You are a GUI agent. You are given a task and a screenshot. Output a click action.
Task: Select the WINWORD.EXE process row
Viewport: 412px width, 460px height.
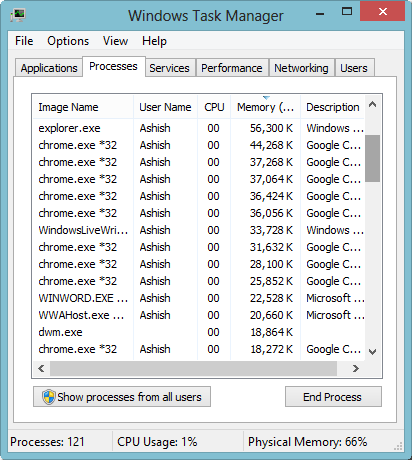click(x=199, y=298)
